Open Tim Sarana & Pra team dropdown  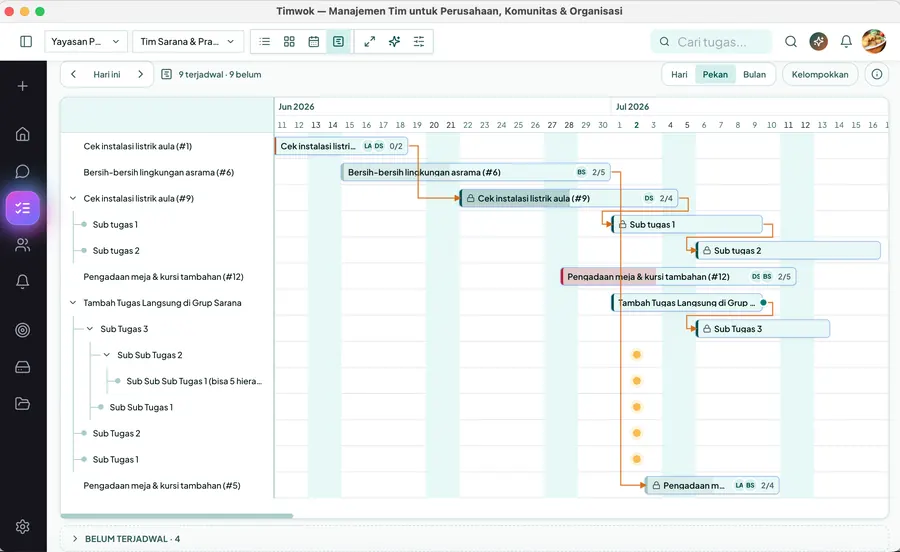point(188,41)
